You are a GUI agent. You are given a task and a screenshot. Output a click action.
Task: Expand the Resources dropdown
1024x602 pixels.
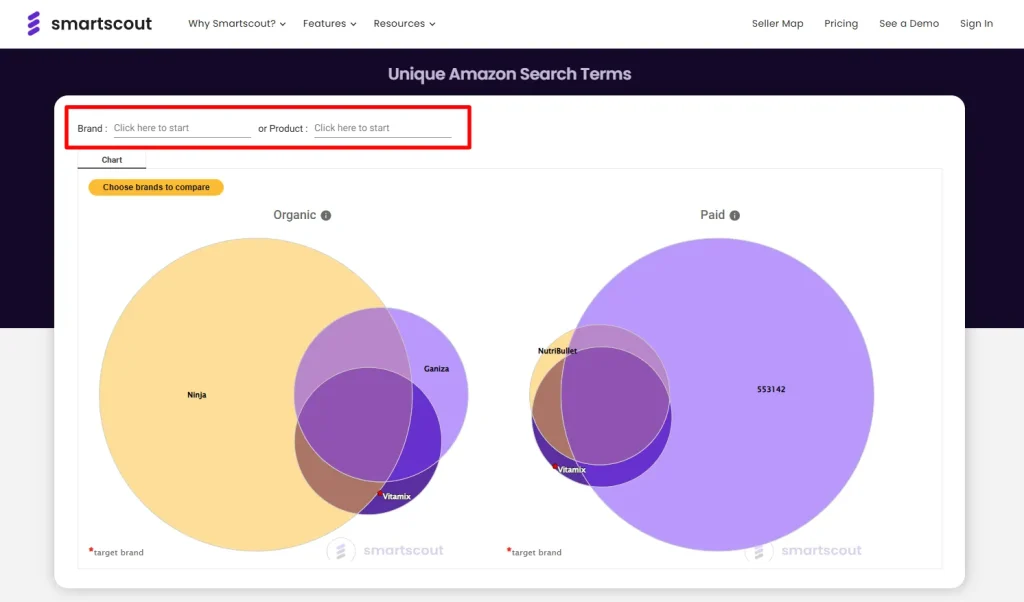point(404,23)
